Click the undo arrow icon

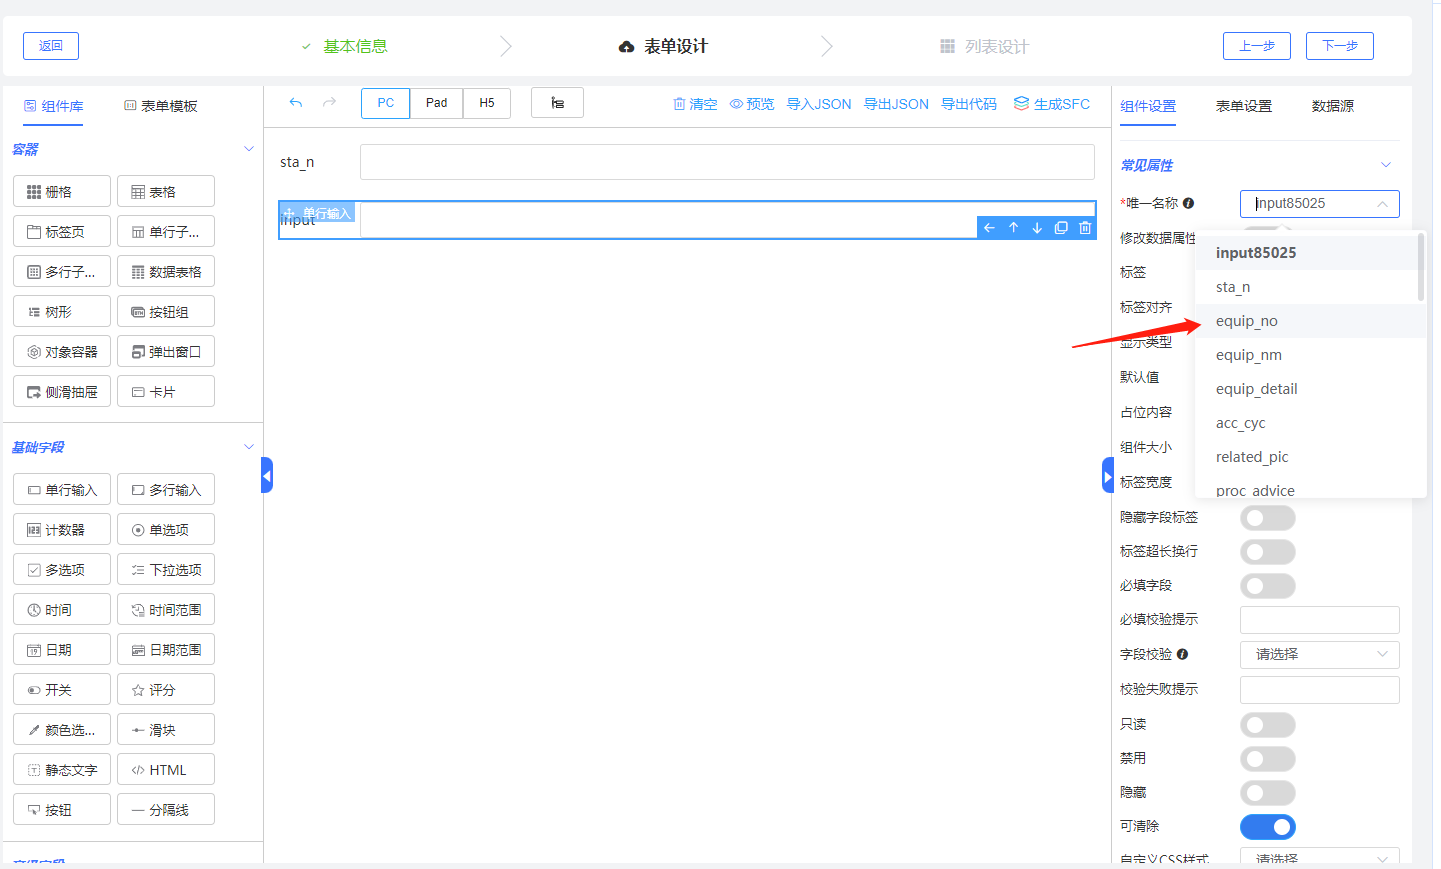point(295,103)
